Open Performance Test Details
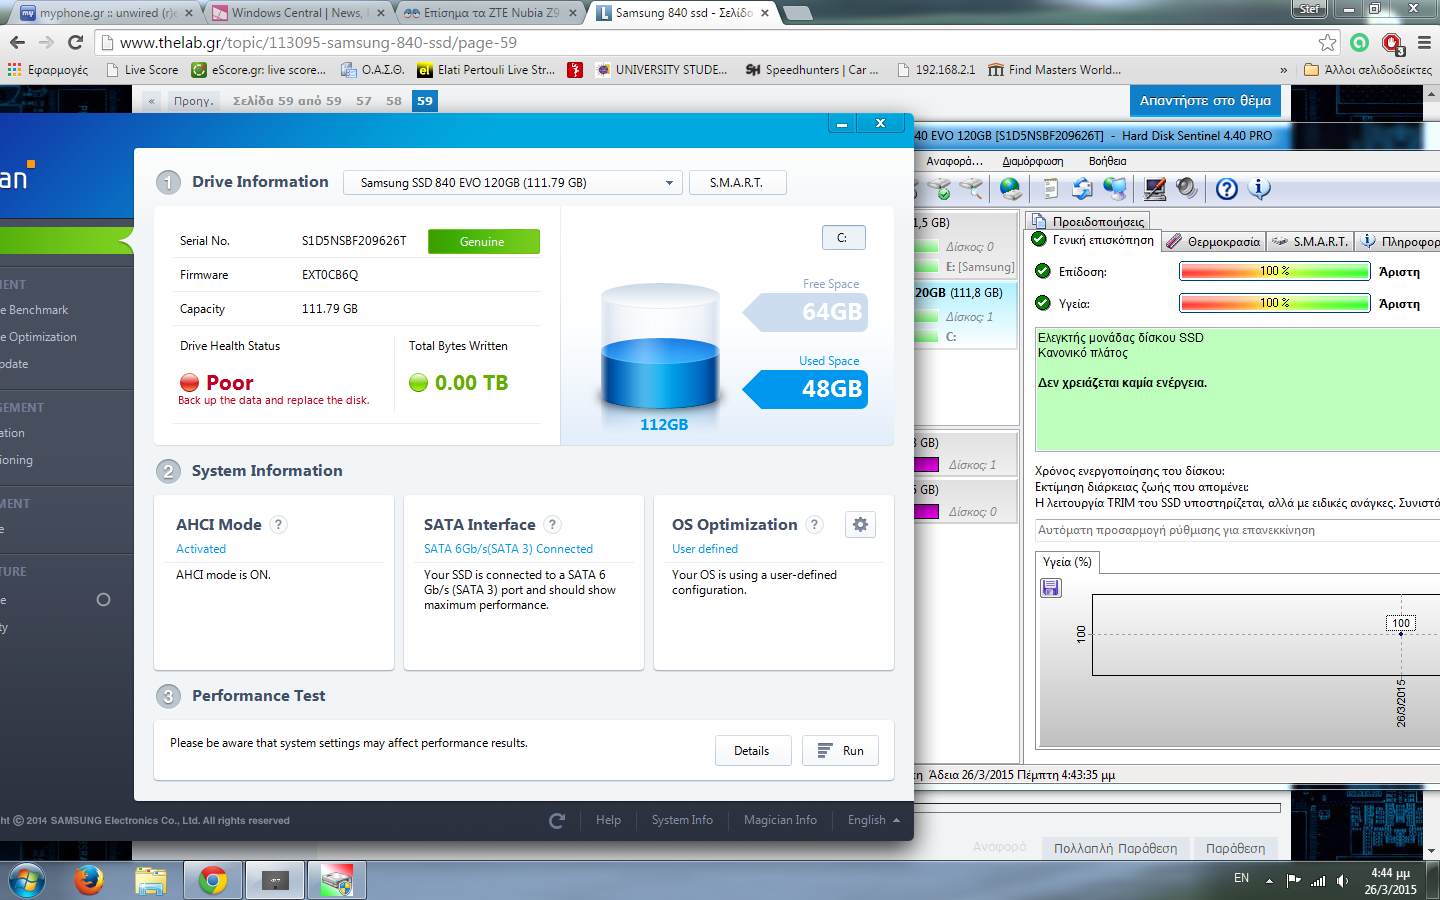This screenshot has width=1440, height=900. pos(752,751)
